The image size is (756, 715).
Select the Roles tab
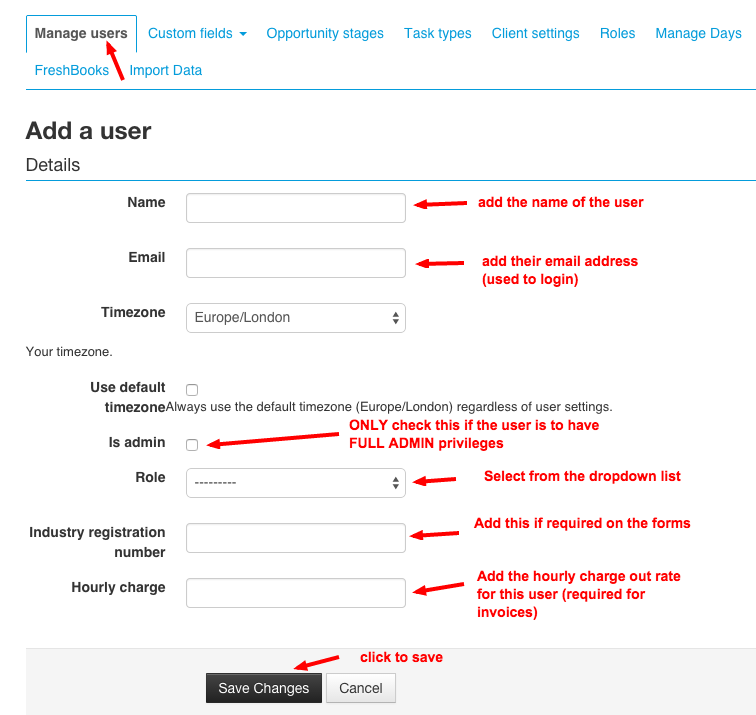[x=617, y=33]
